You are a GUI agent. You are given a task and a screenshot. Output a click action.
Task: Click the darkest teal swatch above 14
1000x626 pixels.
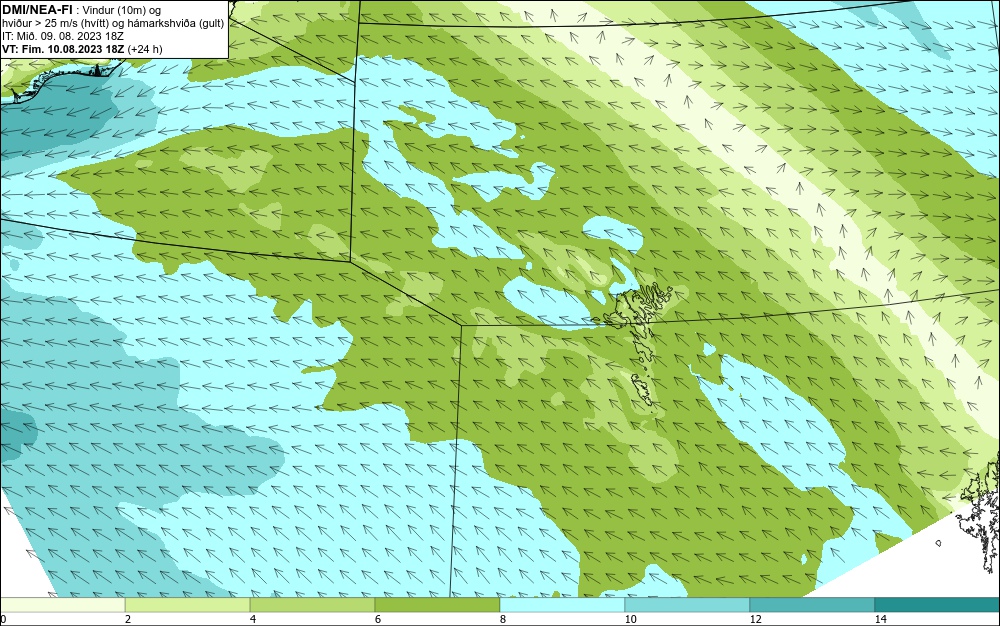[x=938, y=605]
